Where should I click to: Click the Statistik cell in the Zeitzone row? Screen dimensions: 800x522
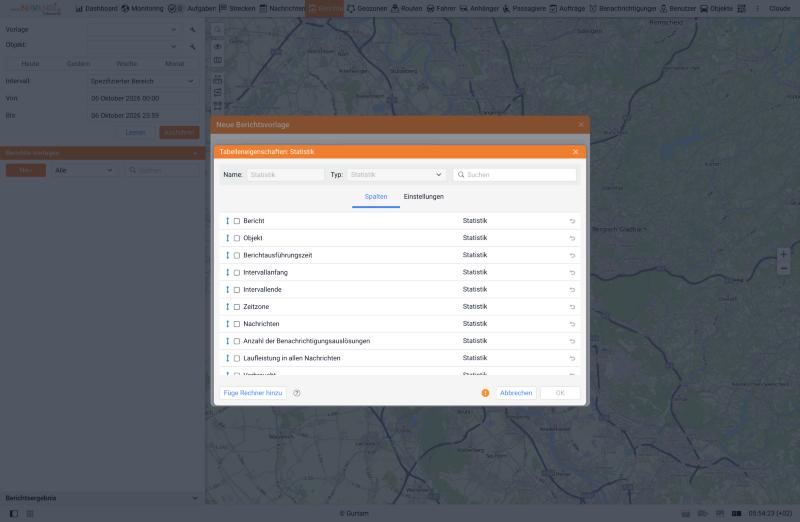pyautogui.click(x=474, y=307)
